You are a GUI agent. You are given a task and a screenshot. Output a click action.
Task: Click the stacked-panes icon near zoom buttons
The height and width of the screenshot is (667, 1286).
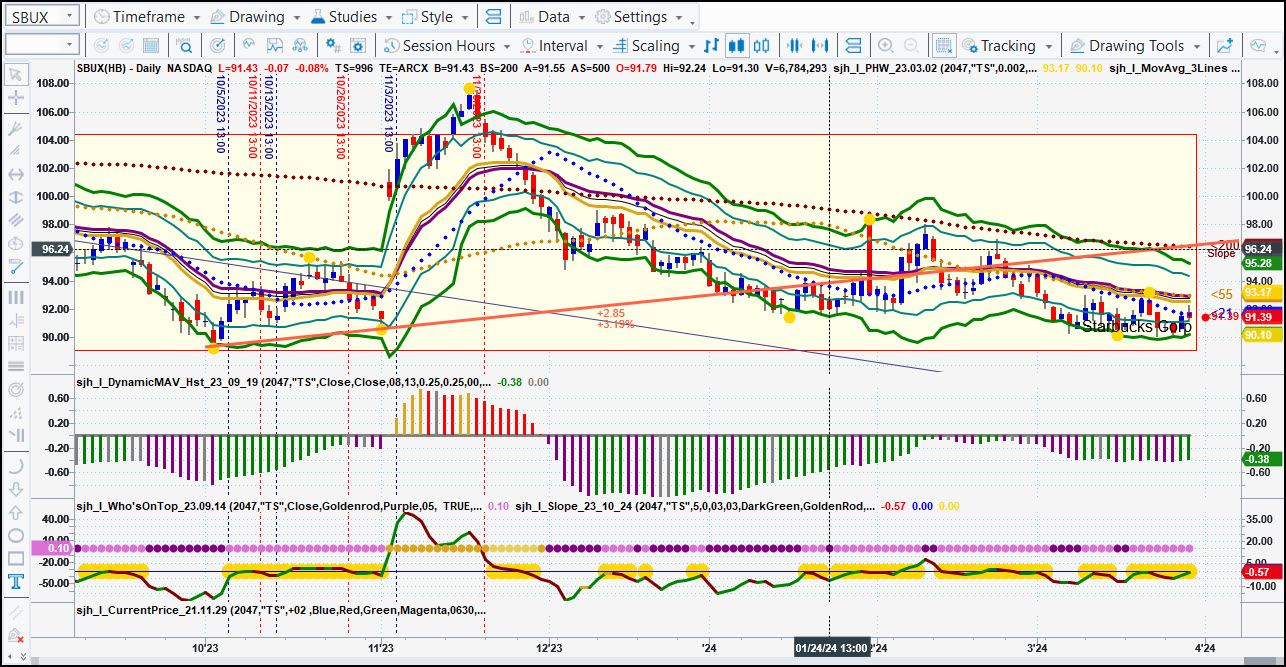click(x=852, y=46)
